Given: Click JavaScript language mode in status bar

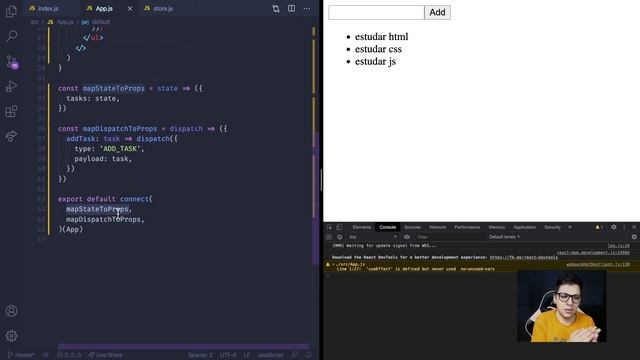Looking at the screenshot, I should (x=270, y=355).
